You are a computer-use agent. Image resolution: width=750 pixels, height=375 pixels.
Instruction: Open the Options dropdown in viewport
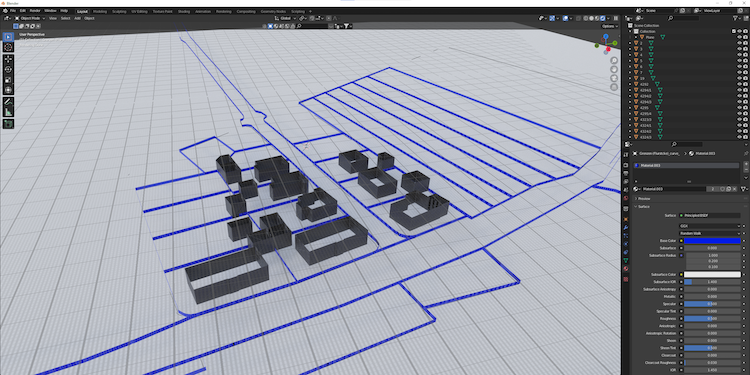pyautogui.click(x=610, y=26)
